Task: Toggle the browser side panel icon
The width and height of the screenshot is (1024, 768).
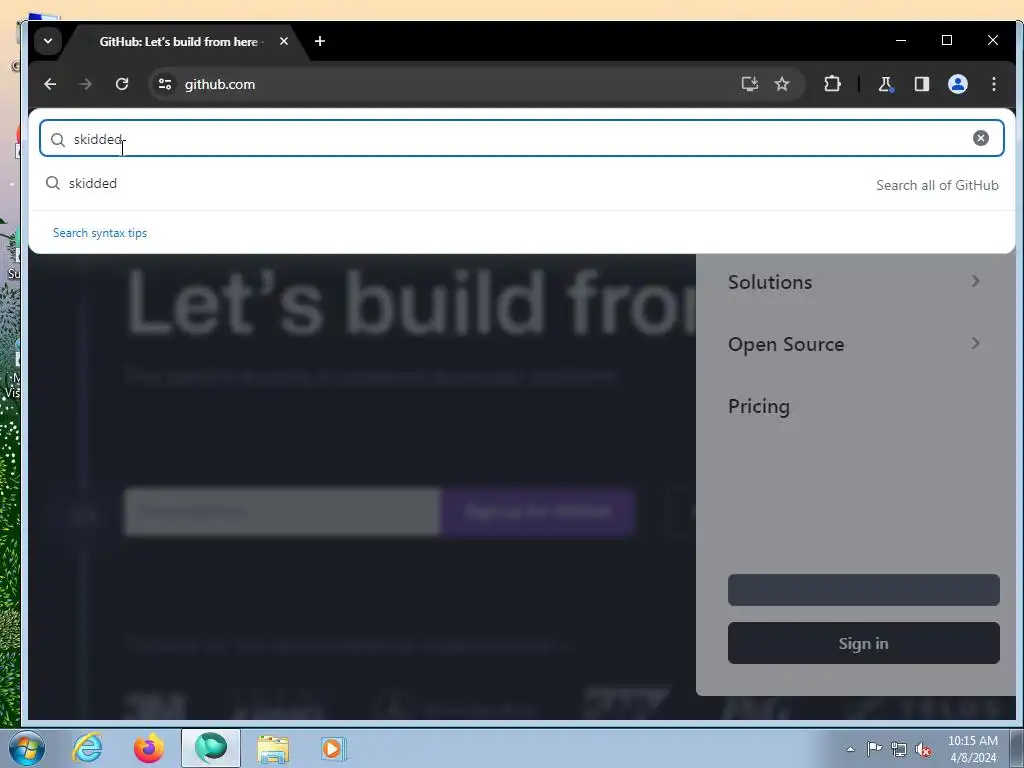Action: pos(921,84)
